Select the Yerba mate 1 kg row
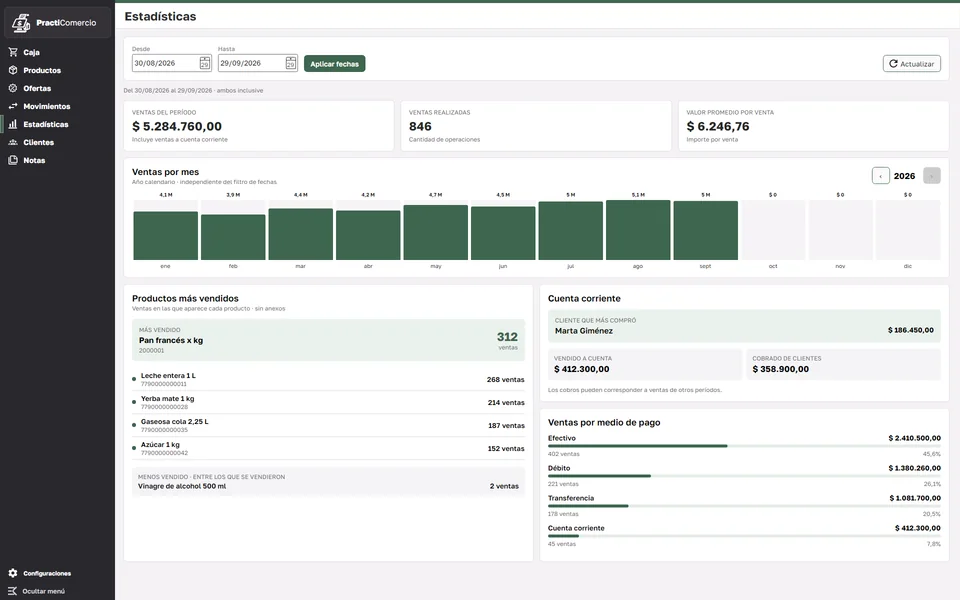 328,402
